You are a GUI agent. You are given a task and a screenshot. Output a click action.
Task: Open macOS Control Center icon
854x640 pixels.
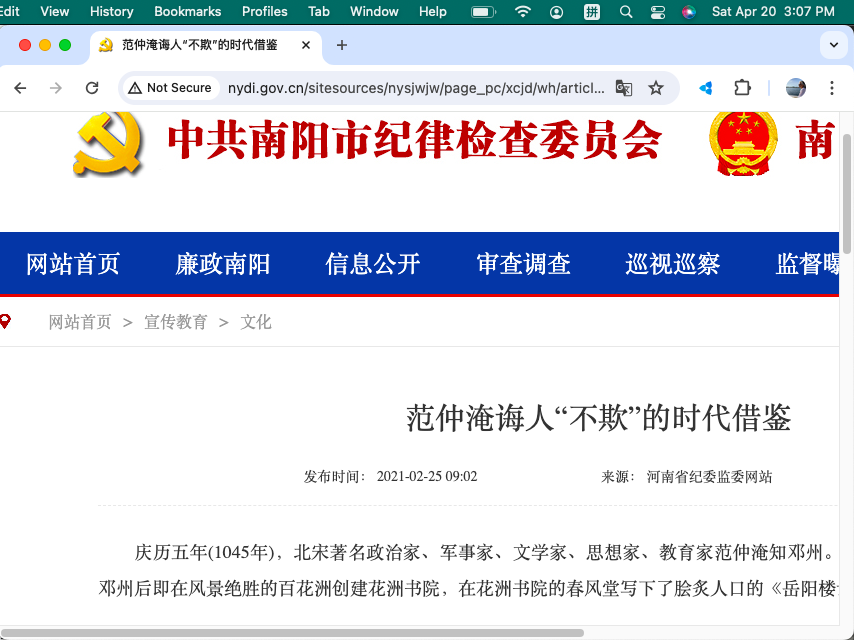click(657, 12)
